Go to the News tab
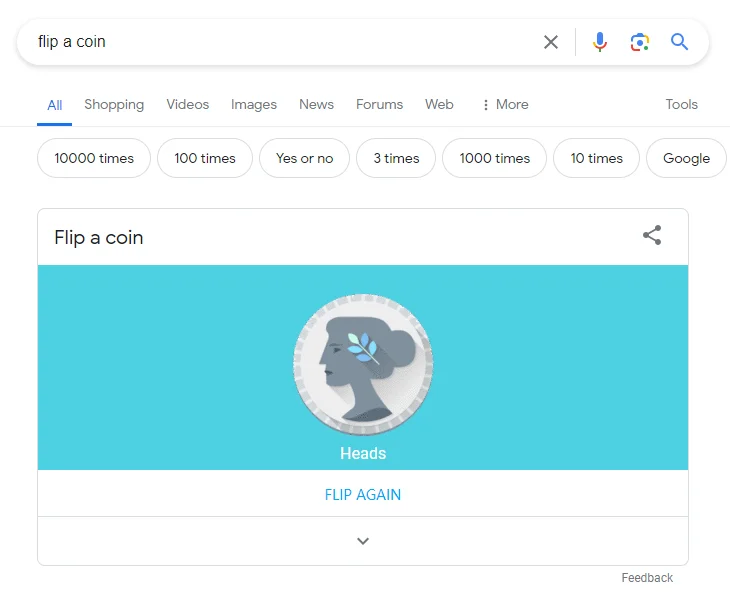 tap(316, 104)
